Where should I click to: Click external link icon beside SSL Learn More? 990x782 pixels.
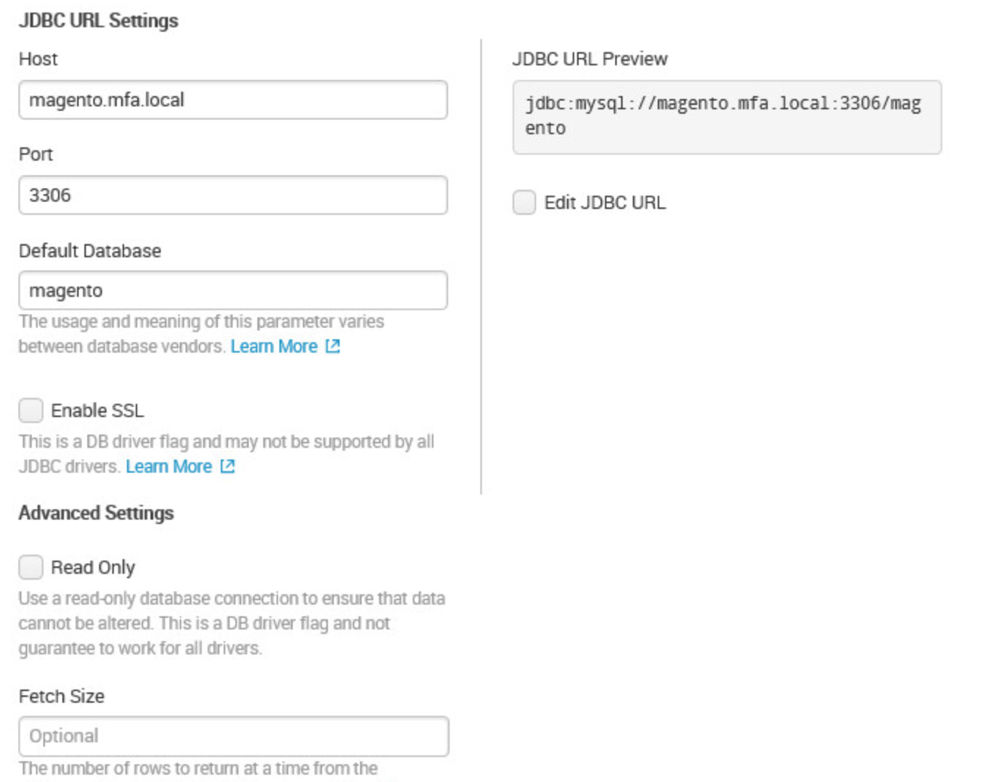click(227, 466)
